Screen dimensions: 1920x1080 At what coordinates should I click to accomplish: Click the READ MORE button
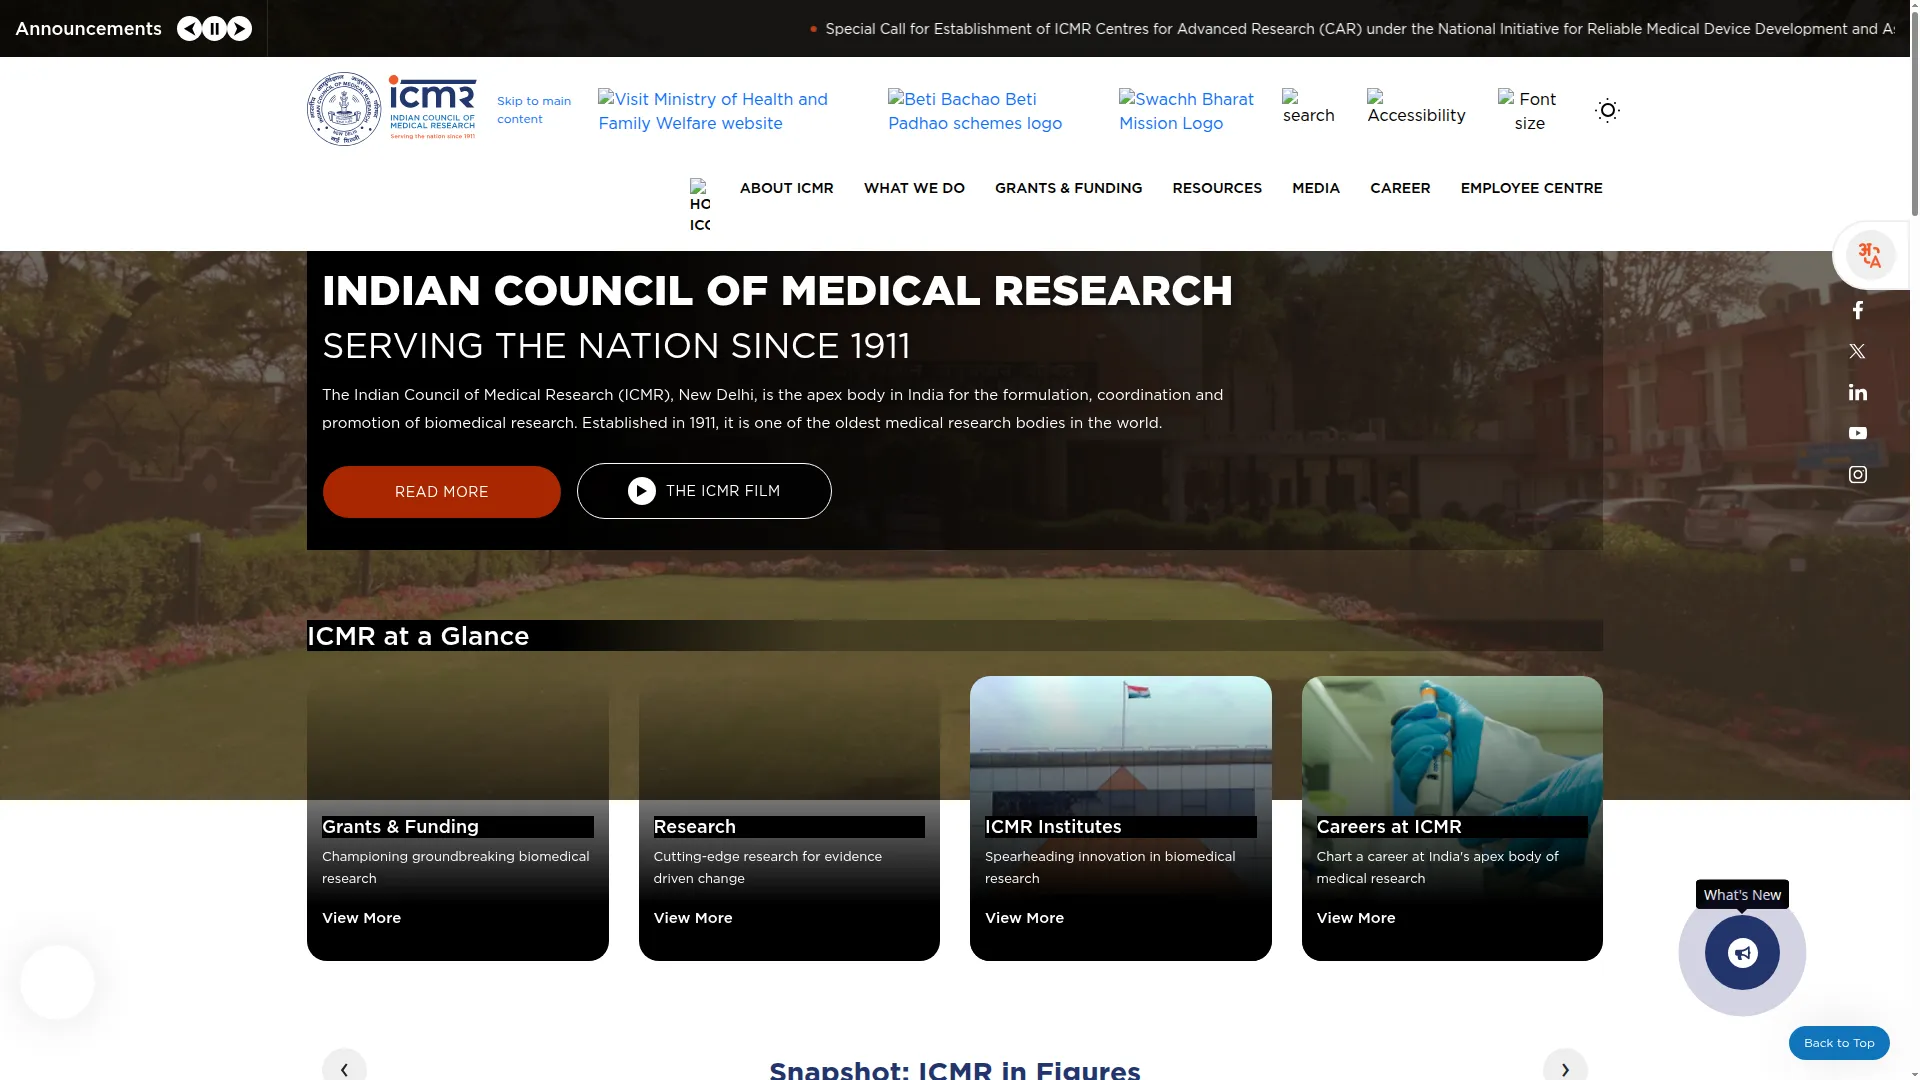(441, 492)
